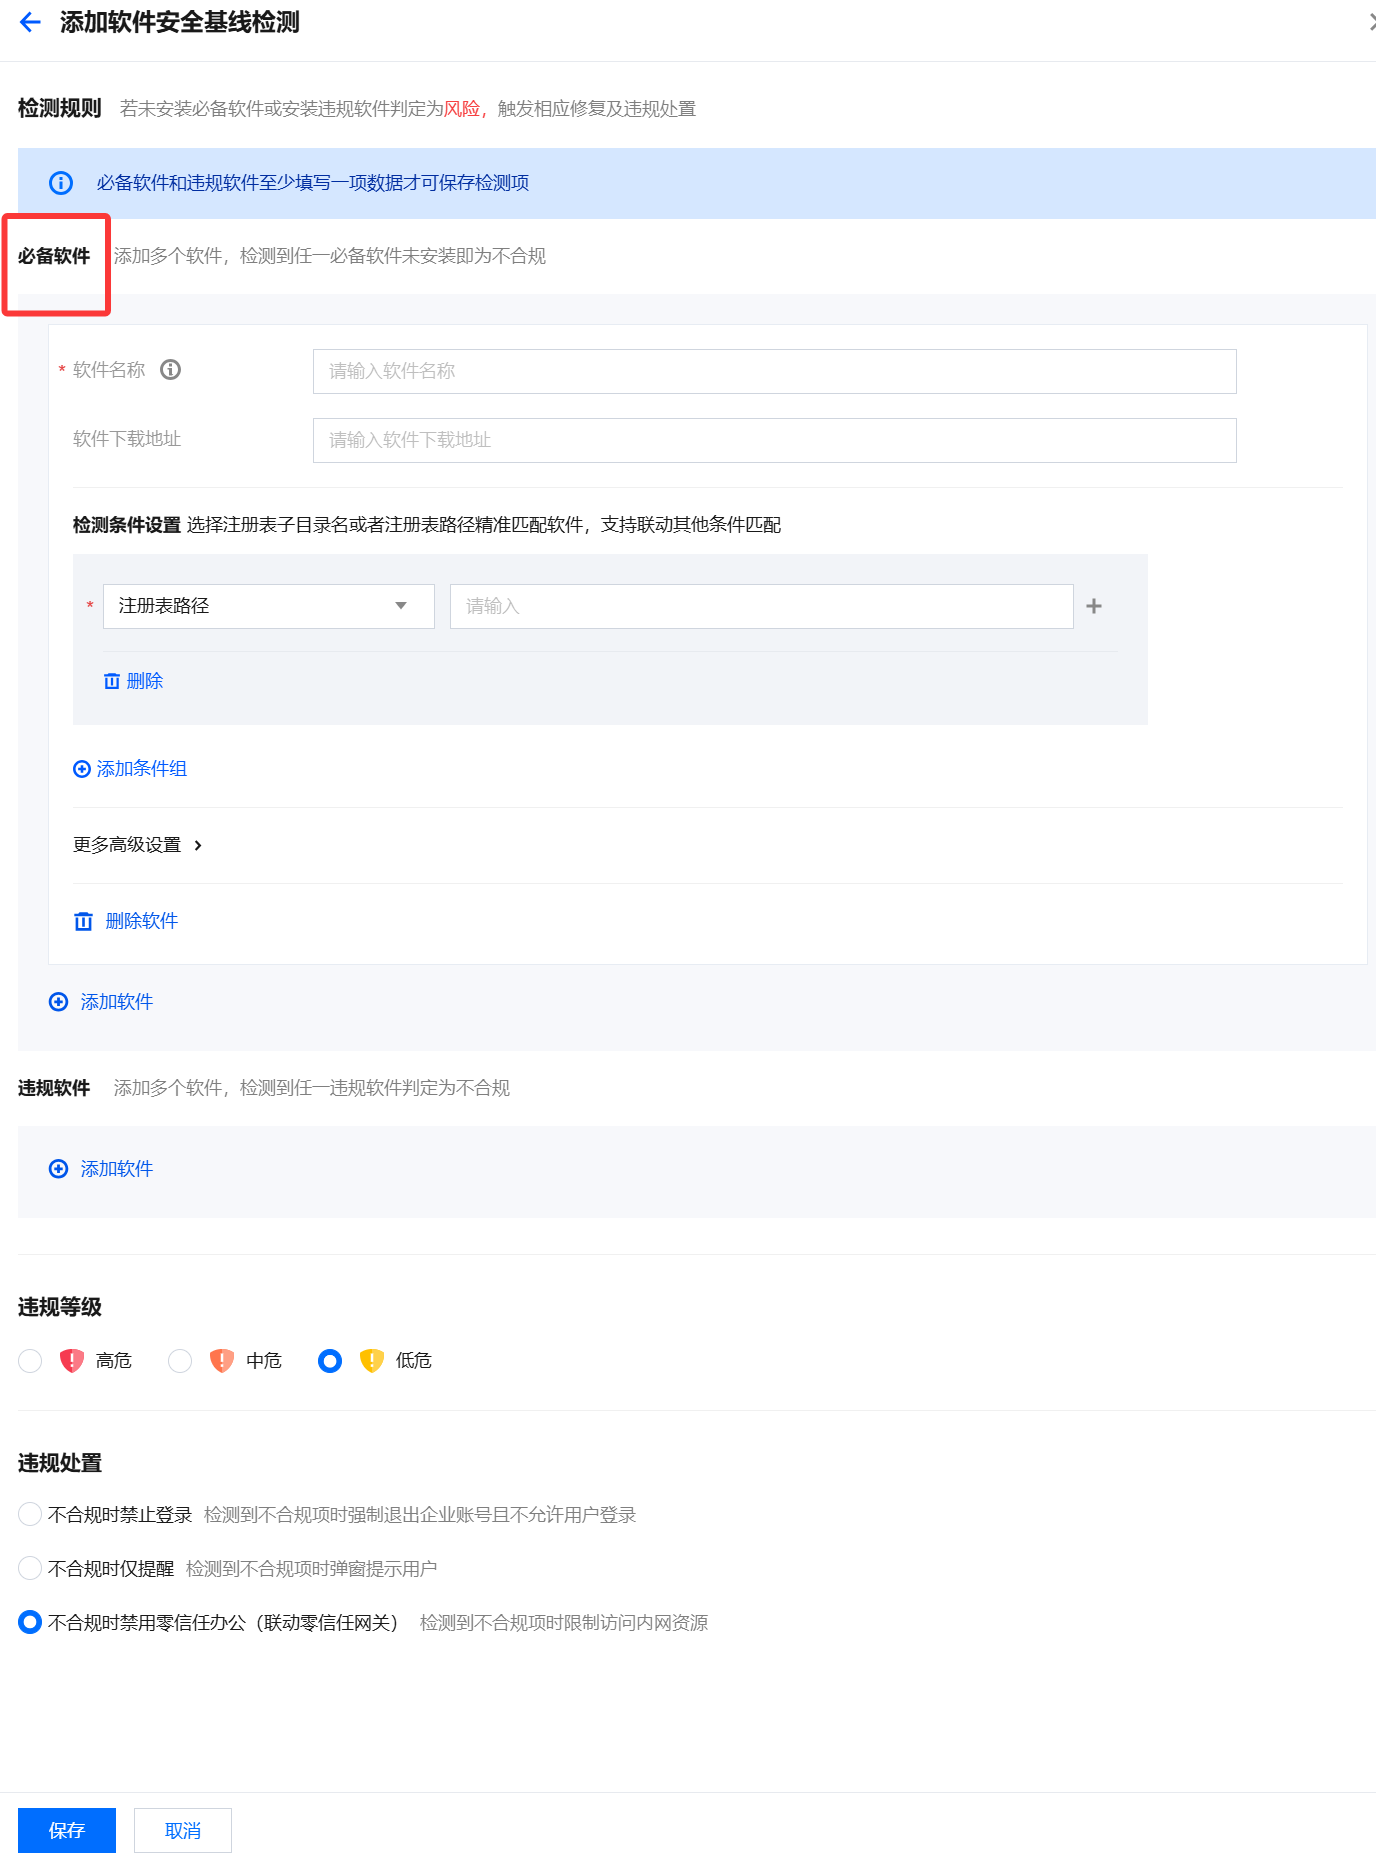Click the 取消 button
This screenshot has height=1854, width=1376.
pyautogui.click(x=183, y=1830)
